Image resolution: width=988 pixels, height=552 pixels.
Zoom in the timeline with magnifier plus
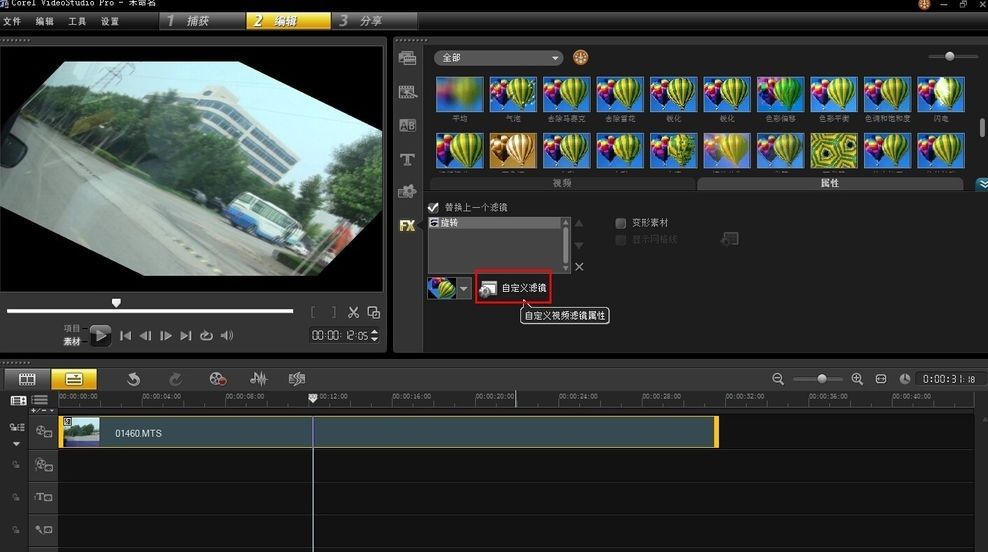(x=857, y=379)
